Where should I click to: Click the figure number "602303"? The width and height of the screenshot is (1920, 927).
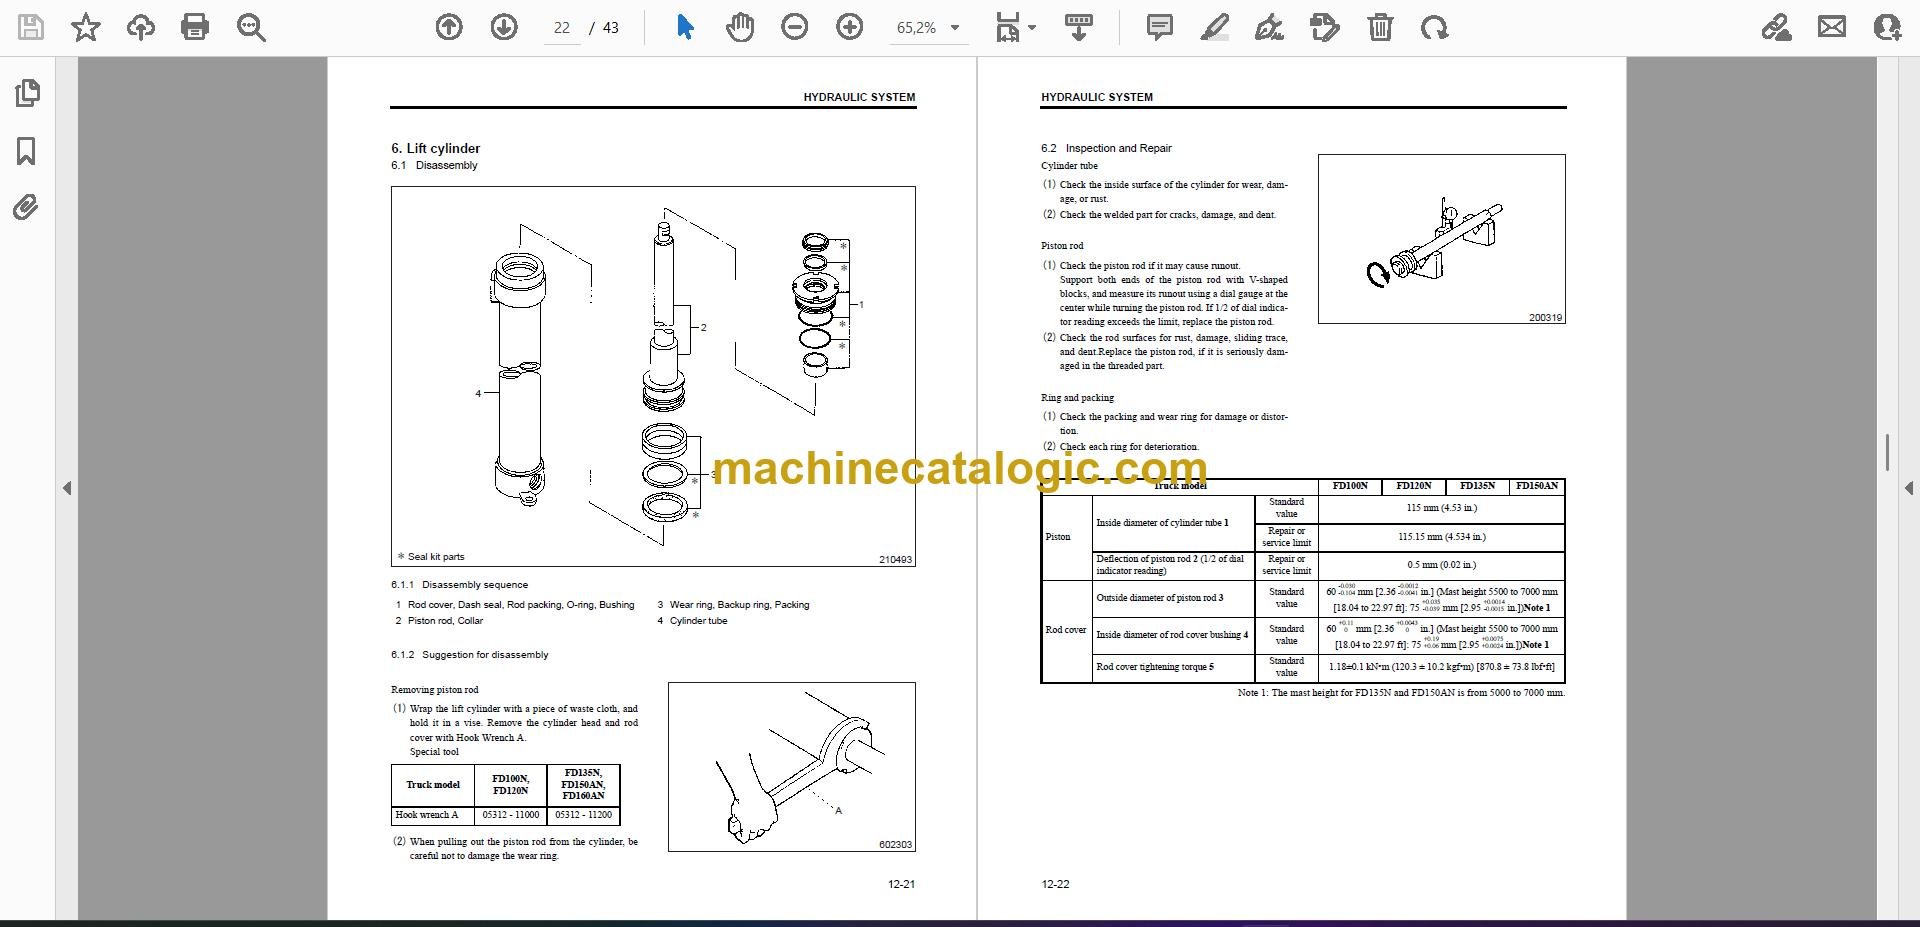(x=895, y=845)
